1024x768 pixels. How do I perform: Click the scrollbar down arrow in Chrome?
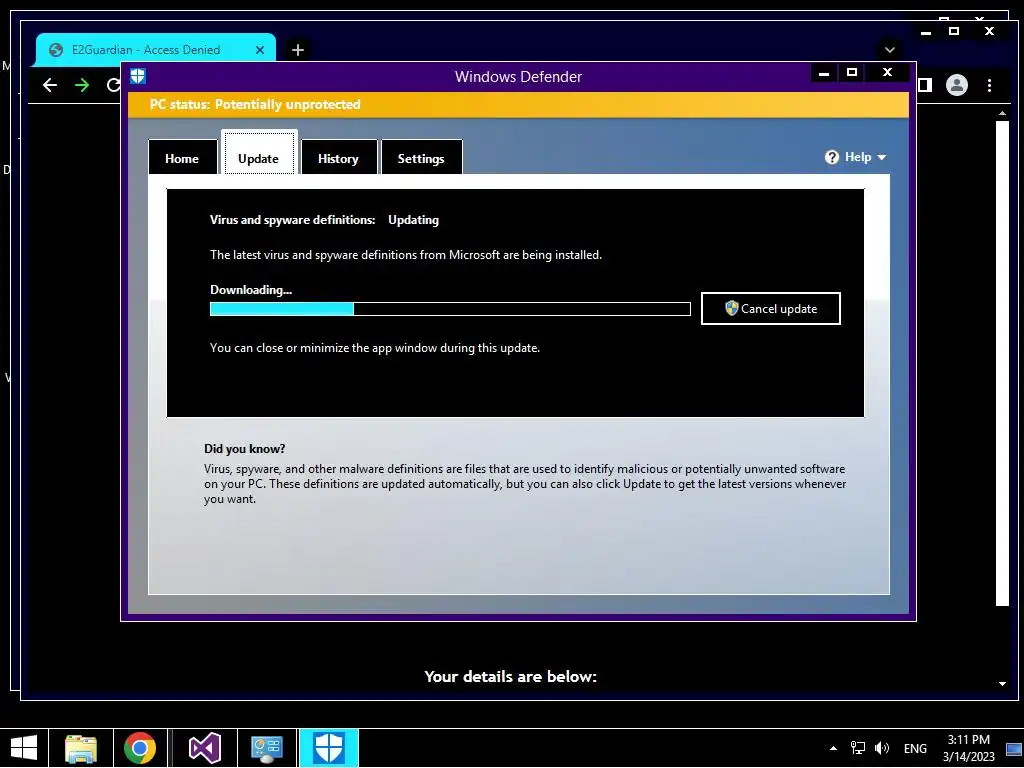[1002, 684]
